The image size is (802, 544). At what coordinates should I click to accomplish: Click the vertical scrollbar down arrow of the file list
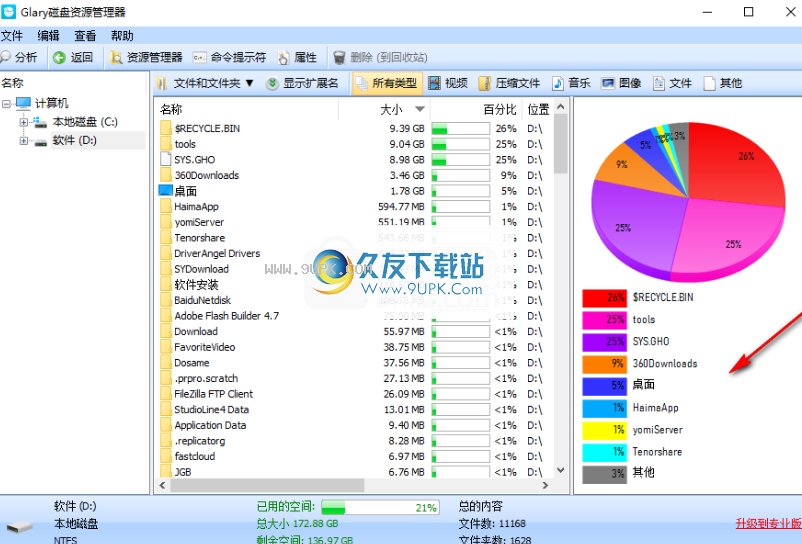pyautogui.click(x=561, y=470)
